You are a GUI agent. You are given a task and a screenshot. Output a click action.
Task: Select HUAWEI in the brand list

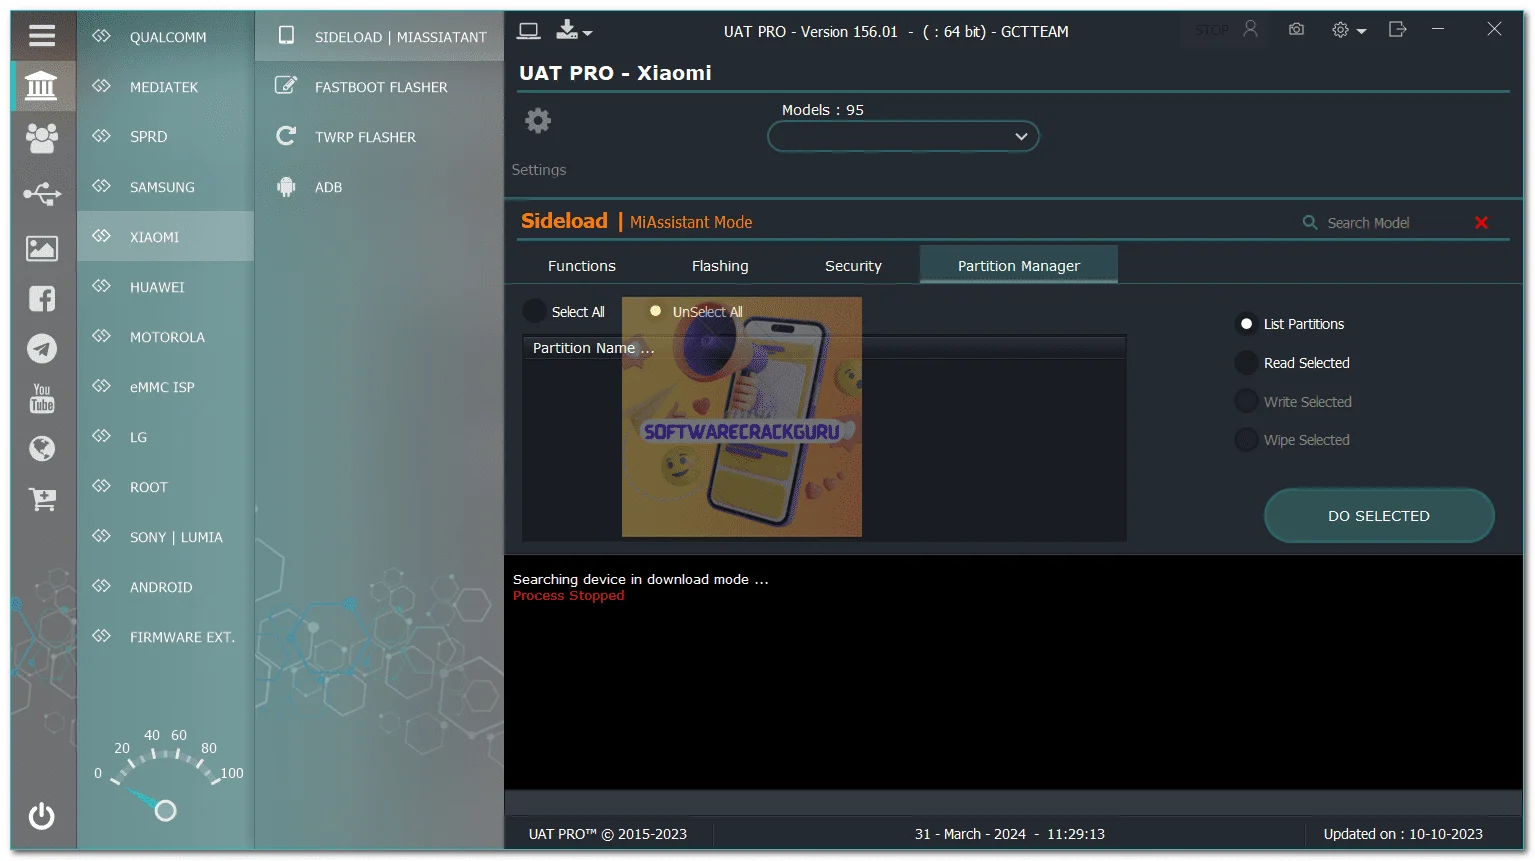point(166,287)
